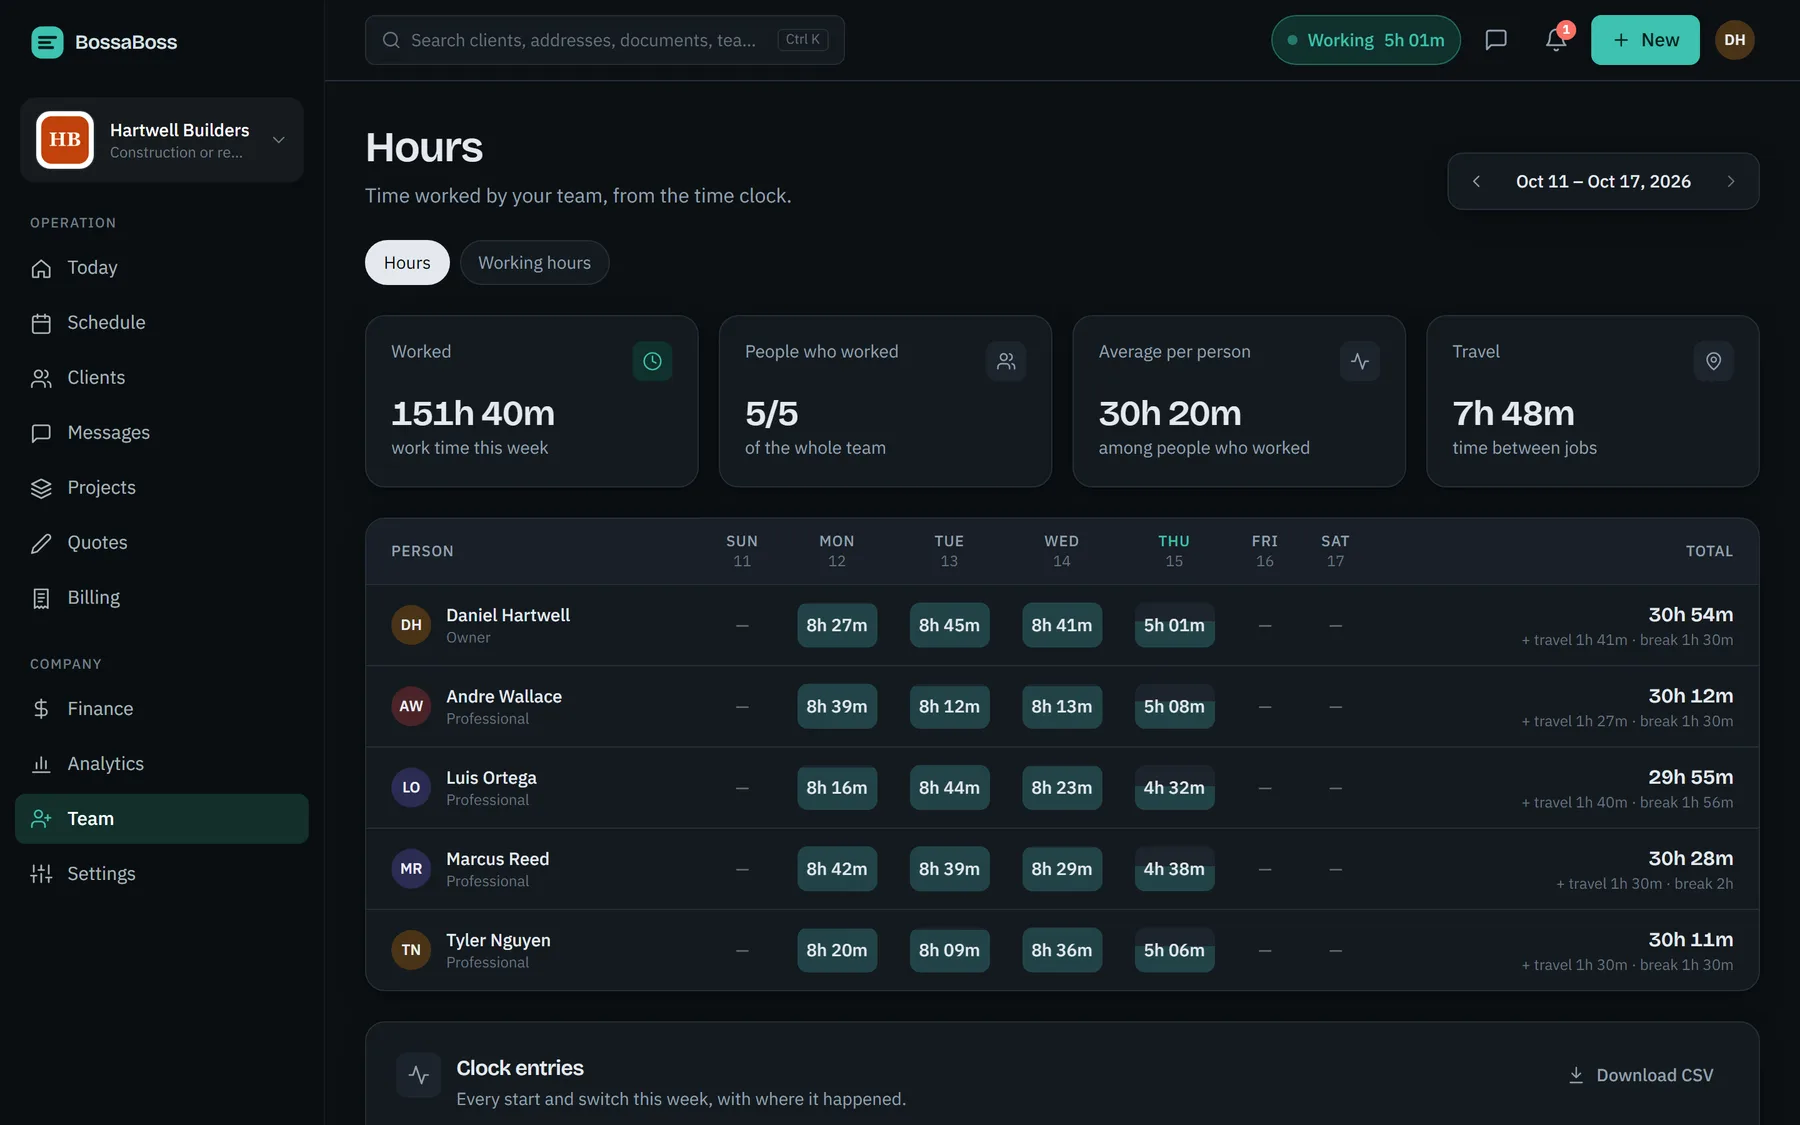The height and width of the screenshot is (1125, 1800).
Task: Open the DH user avatar menu
Action: [1735, 40]
